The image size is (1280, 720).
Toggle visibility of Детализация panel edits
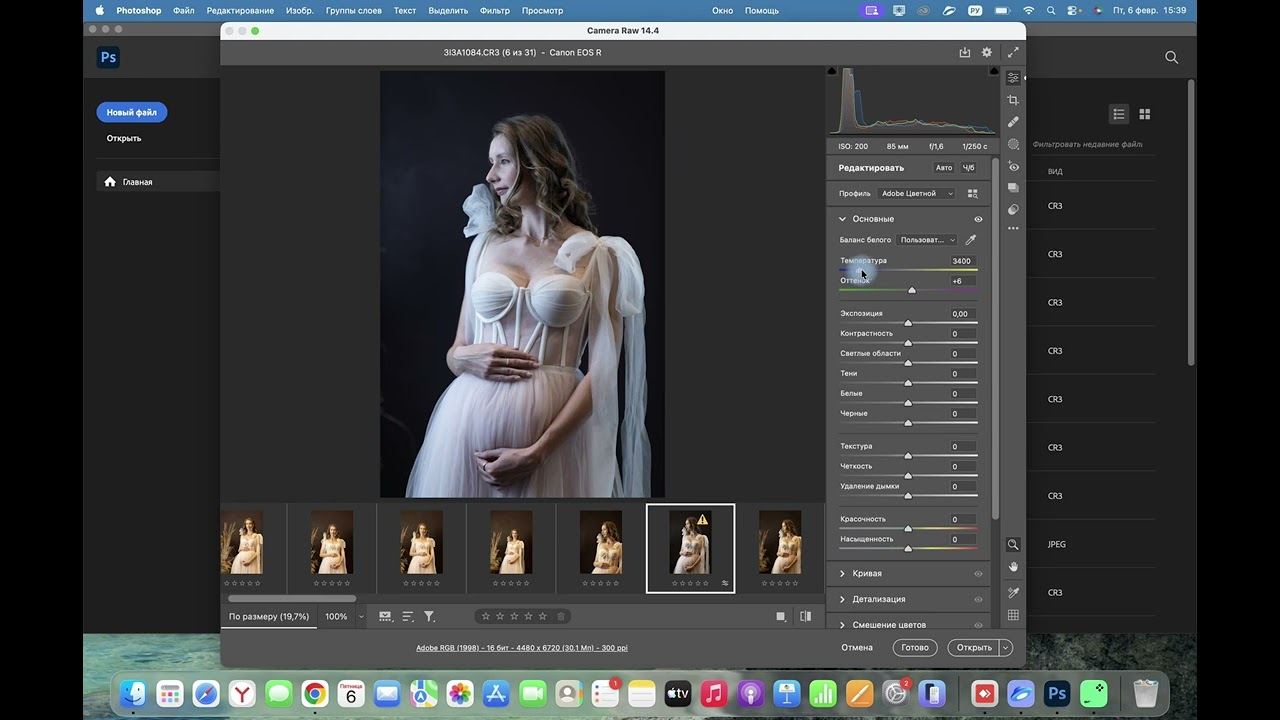pyautogui.click(x=978, y=599)
